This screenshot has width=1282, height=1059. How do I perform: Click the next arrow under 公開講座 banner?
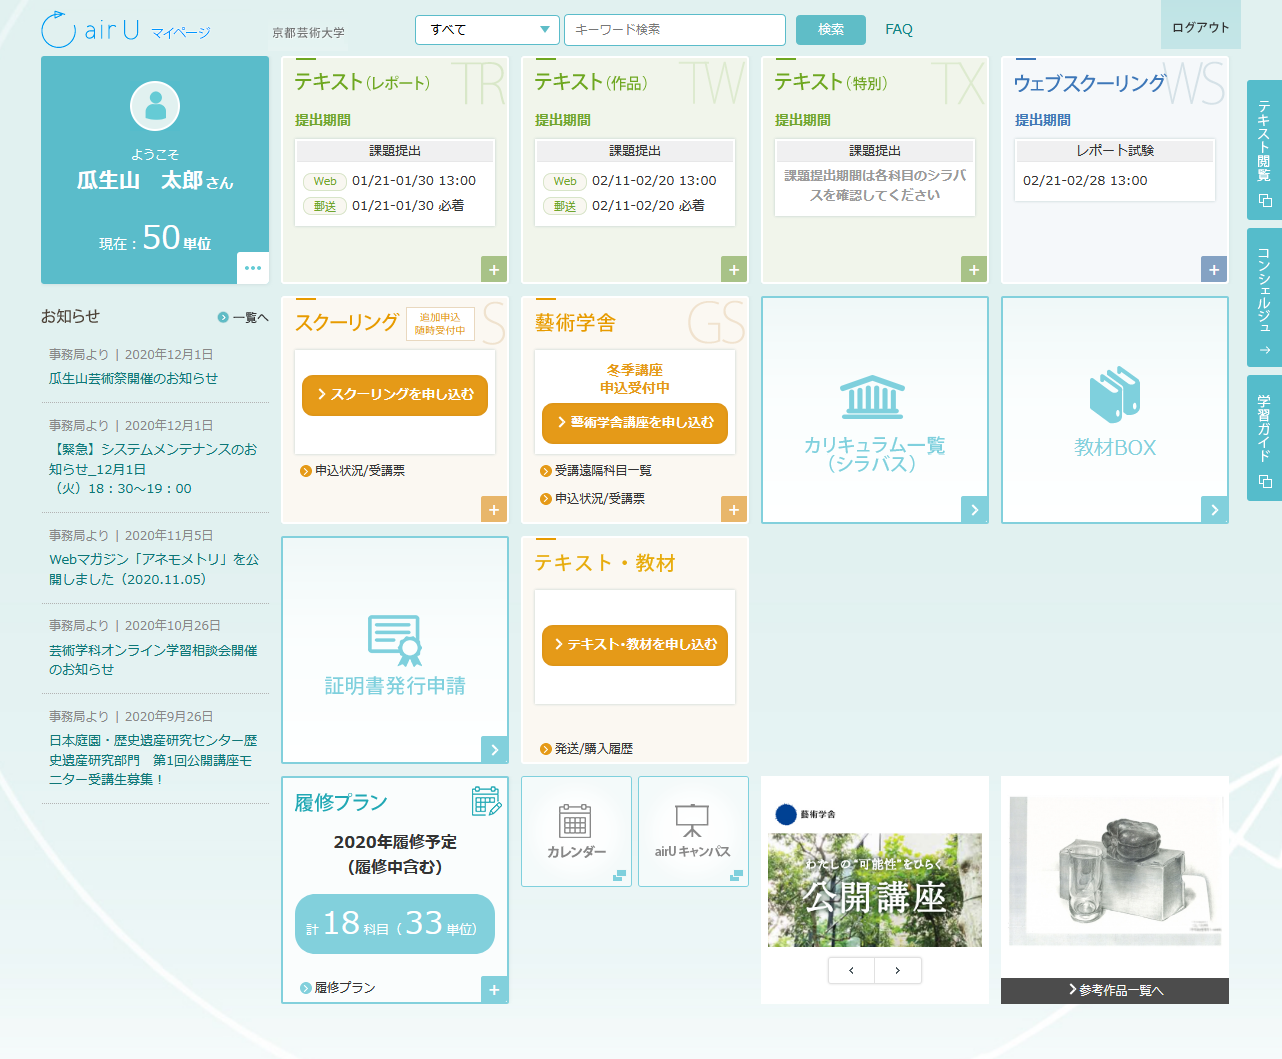tap(898, 970)
